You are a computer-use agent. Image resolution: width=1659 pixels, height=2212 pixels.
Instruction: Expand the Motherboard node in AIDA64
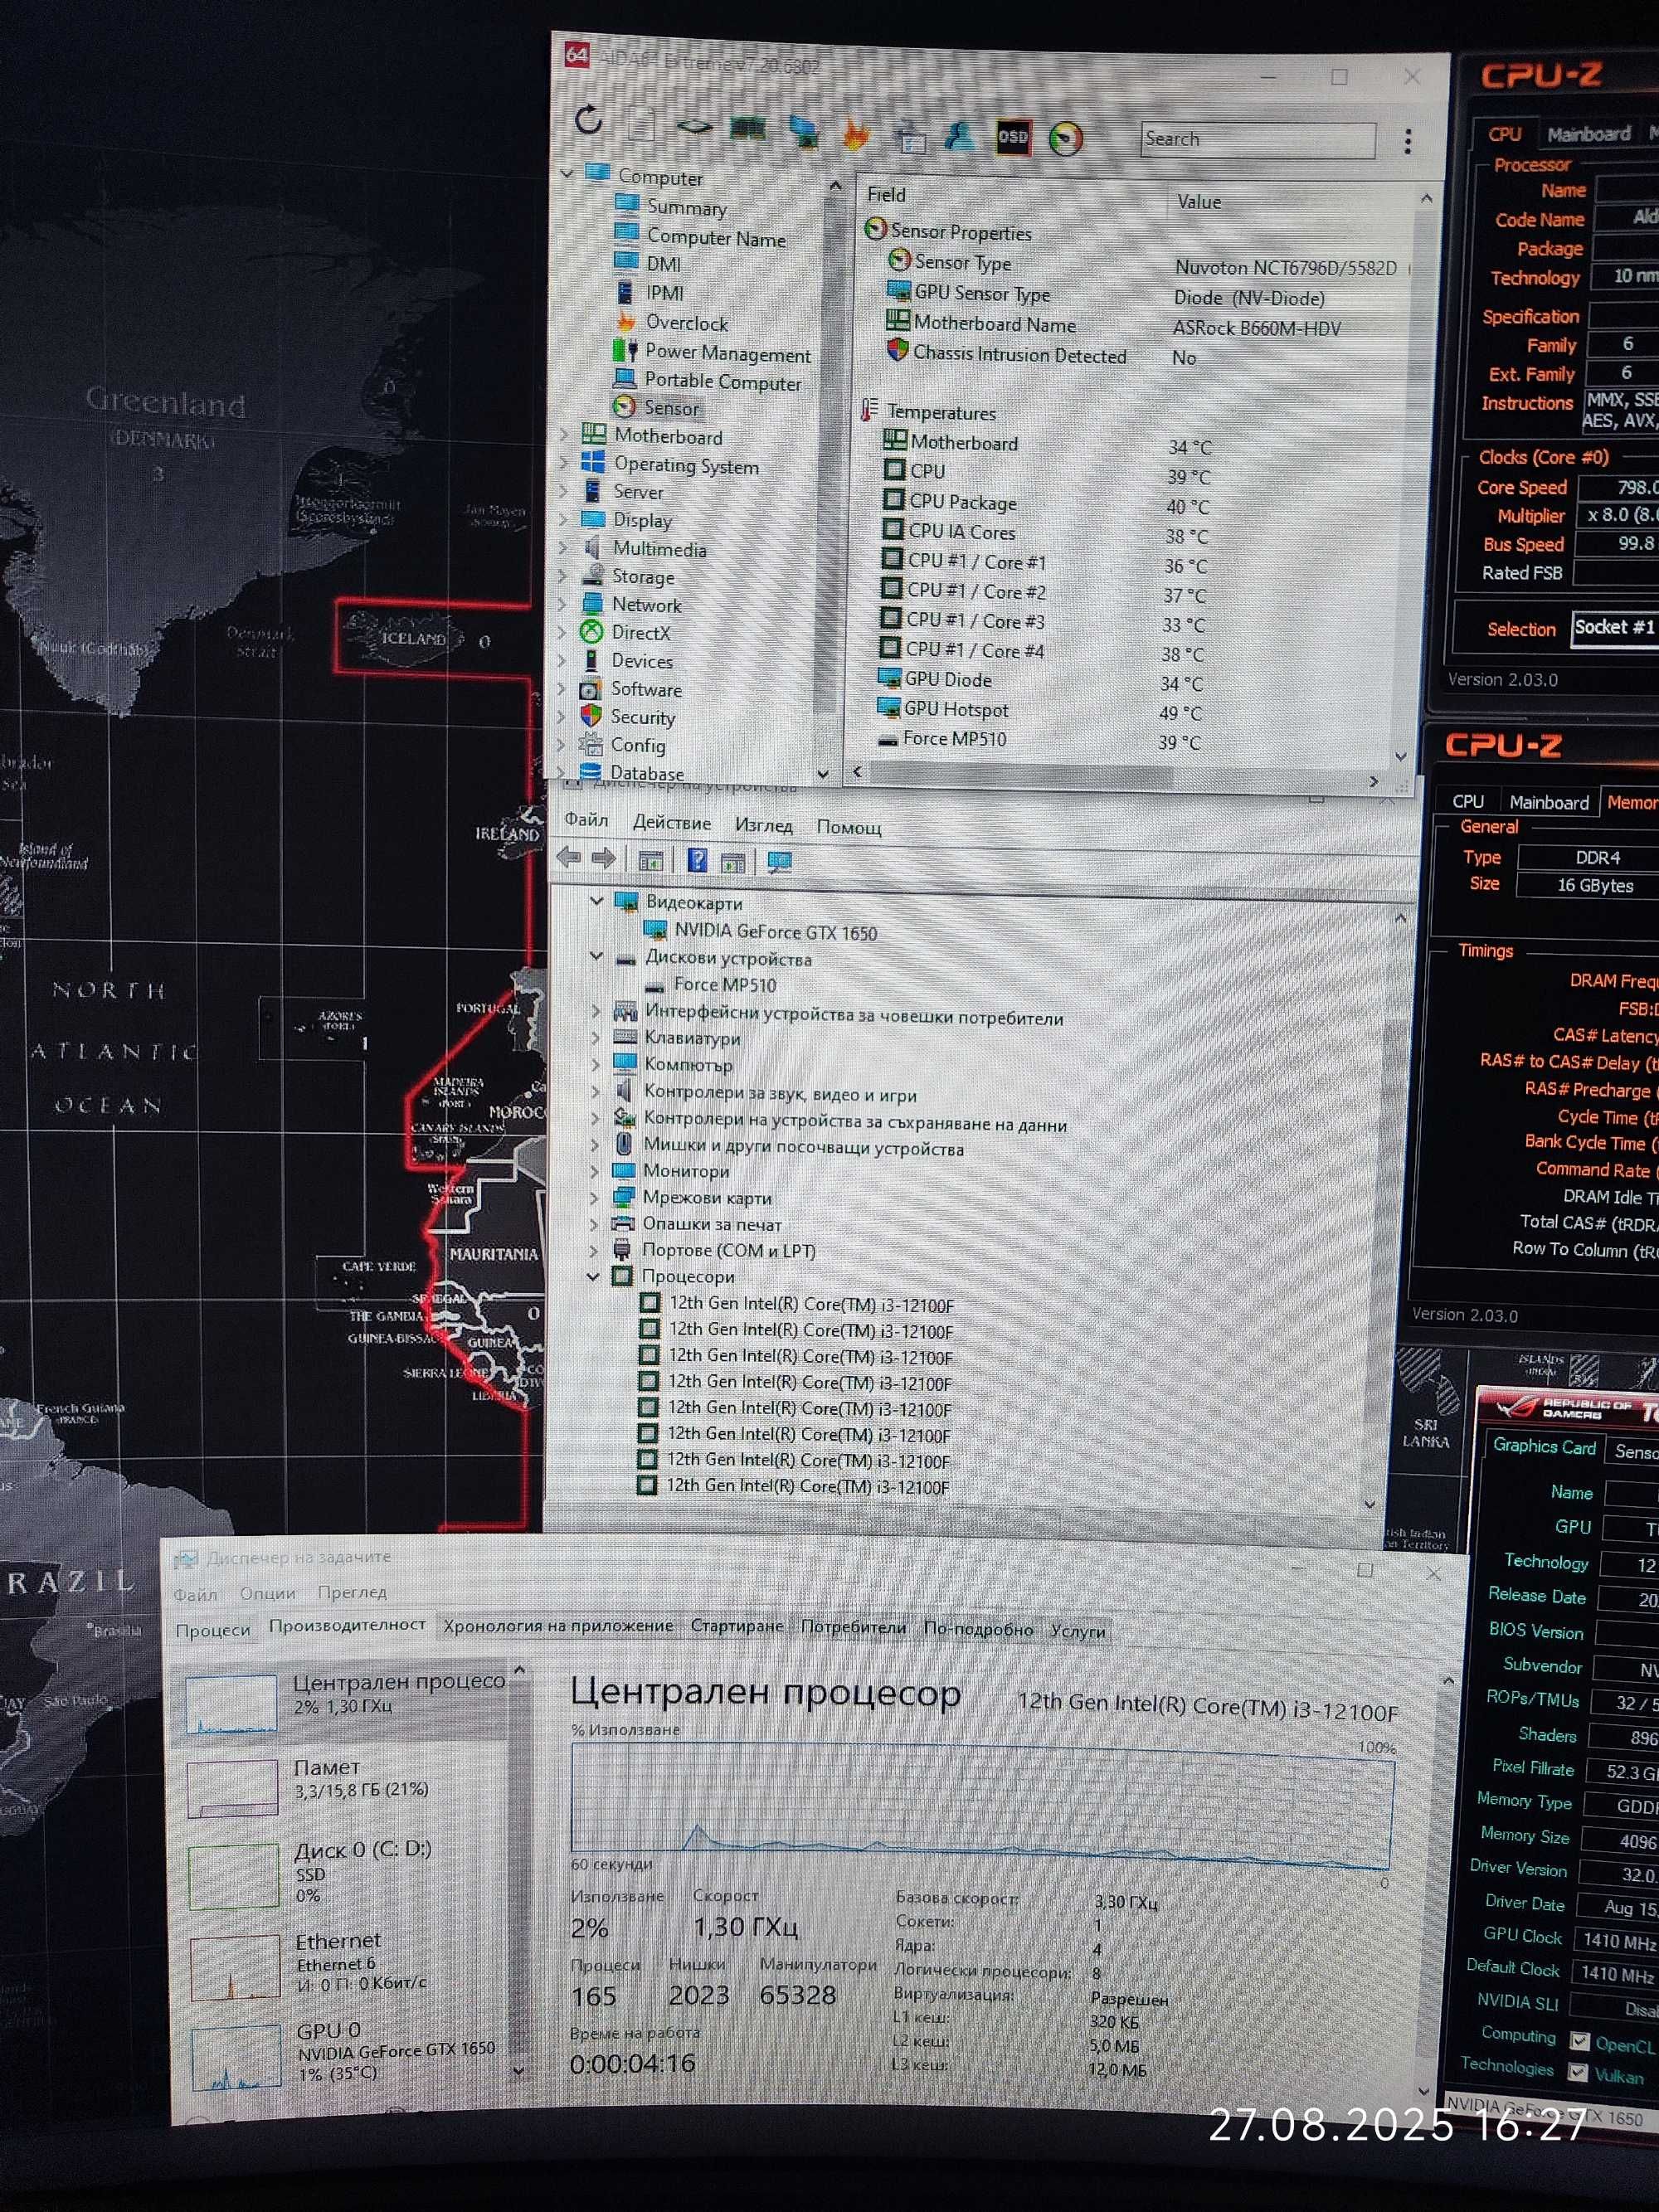click(564, 435)
